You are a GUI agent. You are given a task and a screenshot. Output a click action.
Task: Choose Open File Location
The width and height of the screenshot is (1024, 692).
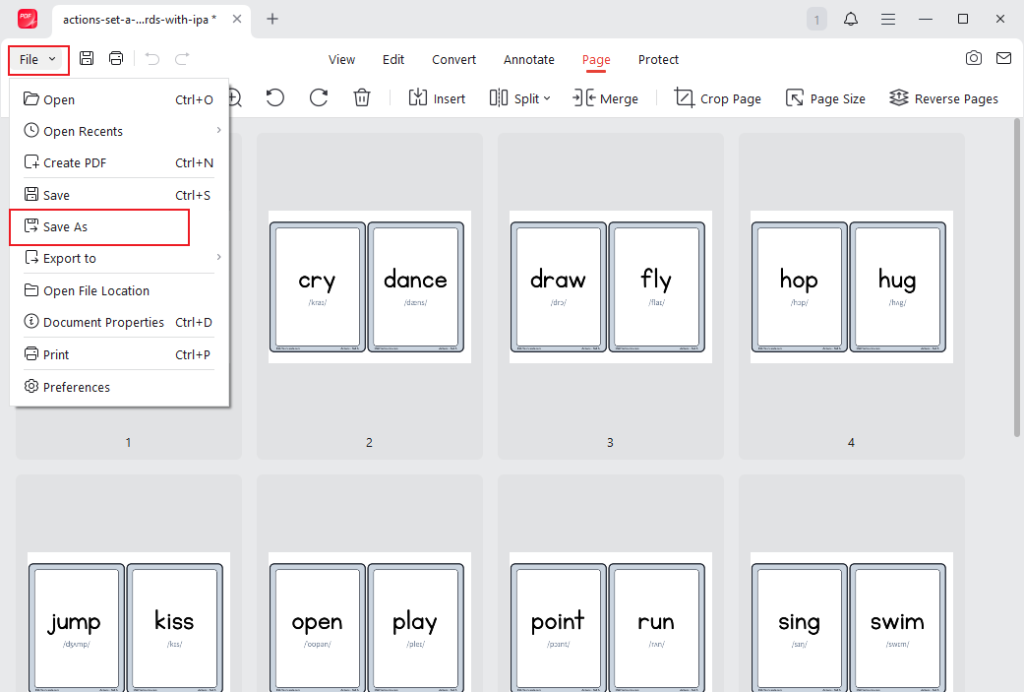119,291
